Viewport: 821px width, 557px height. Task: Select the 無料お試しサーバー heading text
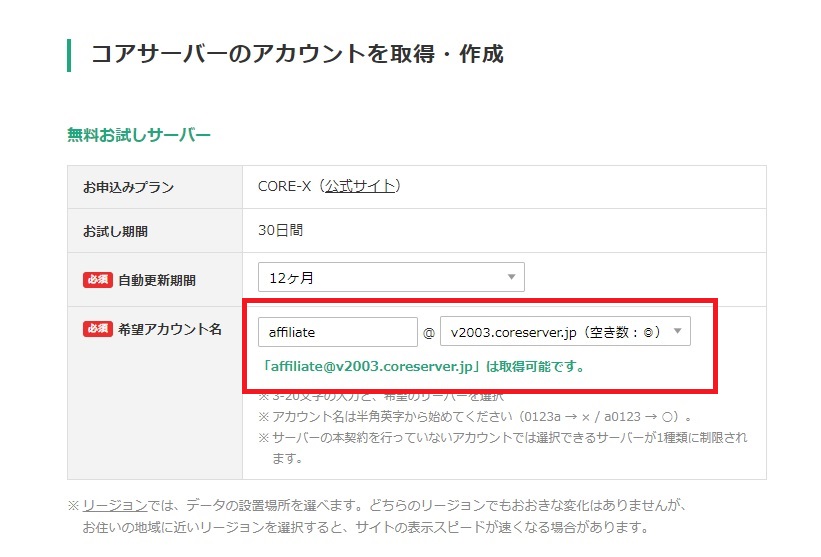click(x=139, y=135)
